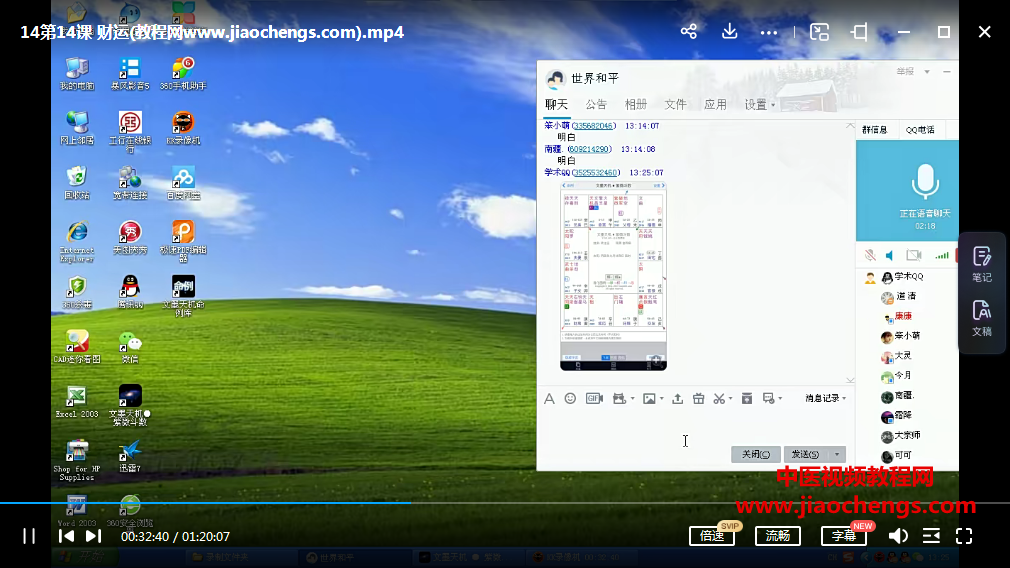Open 回收站 recycle bin desktop icon
The height and width of the screenshot is (568, 1010).
coord(77,182)
